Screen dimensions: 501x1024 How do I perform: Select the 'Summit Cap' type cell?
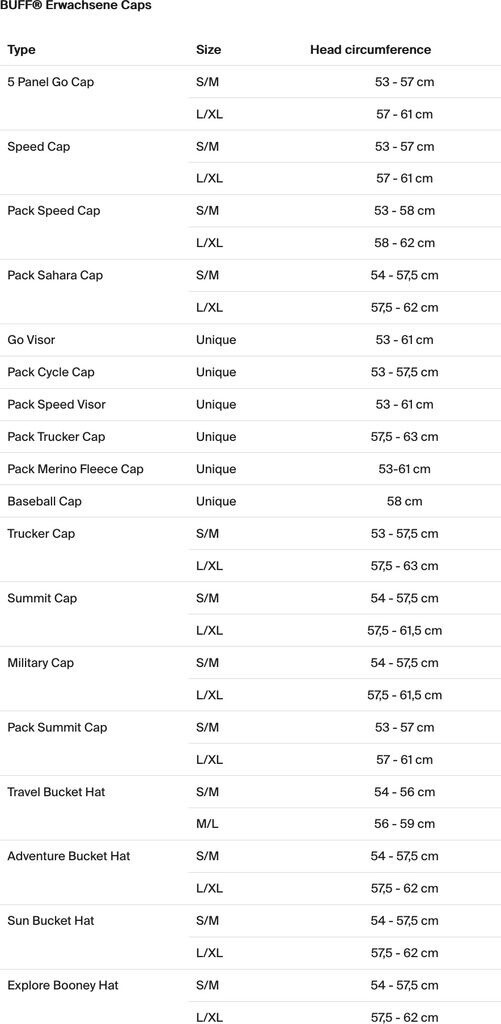tap(42, 598)
